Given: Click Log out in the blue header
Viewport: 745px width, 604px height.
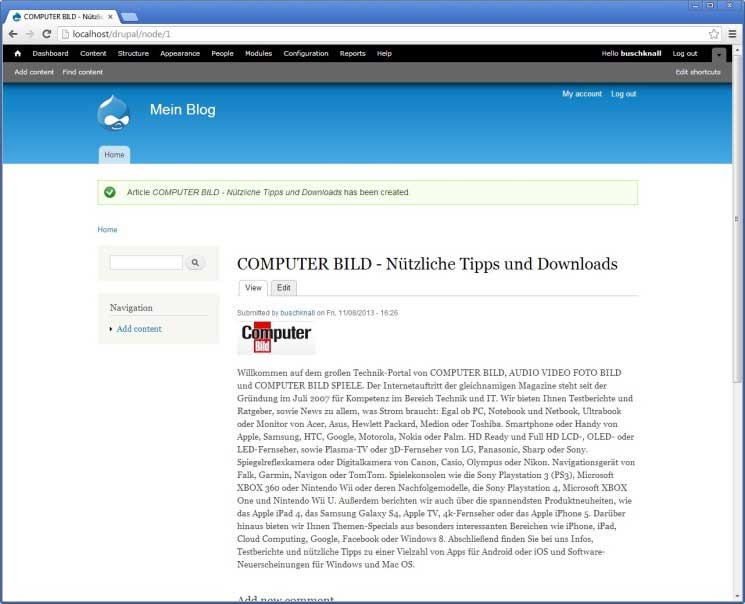Looking at the screenshot, I should click(623, 94).
